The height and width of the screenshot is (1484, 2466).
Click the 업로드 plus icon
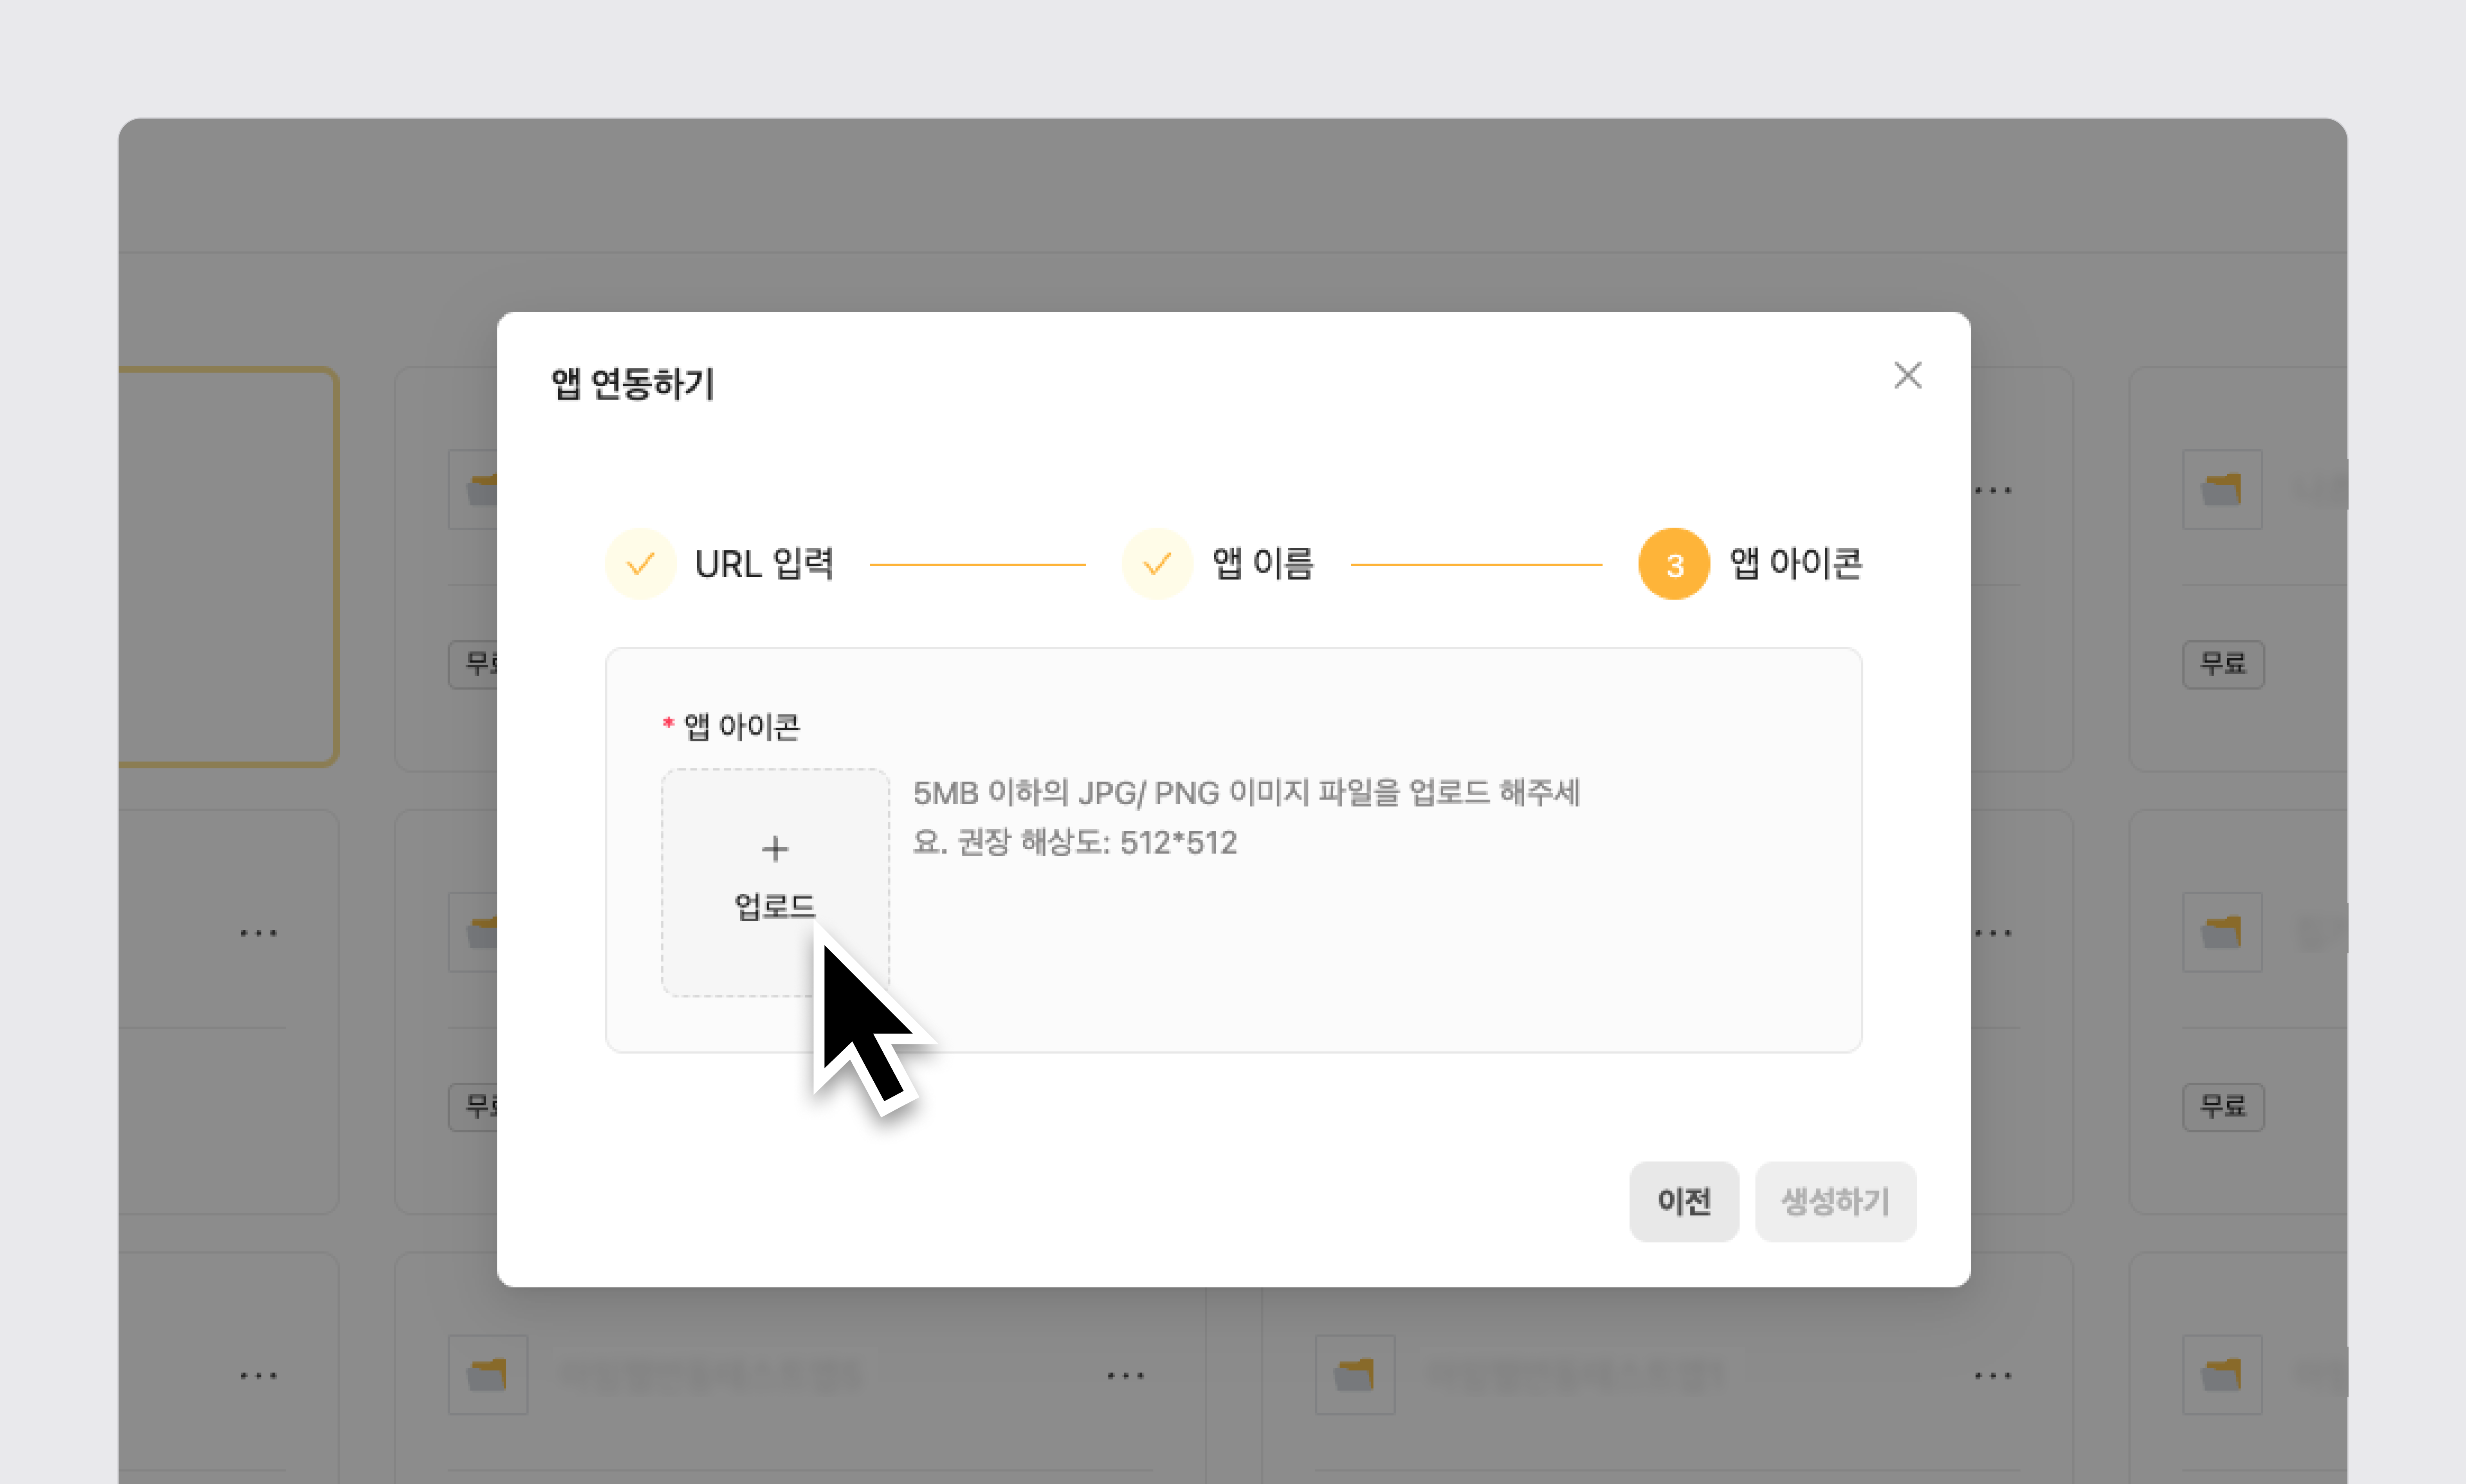point(775,849)
